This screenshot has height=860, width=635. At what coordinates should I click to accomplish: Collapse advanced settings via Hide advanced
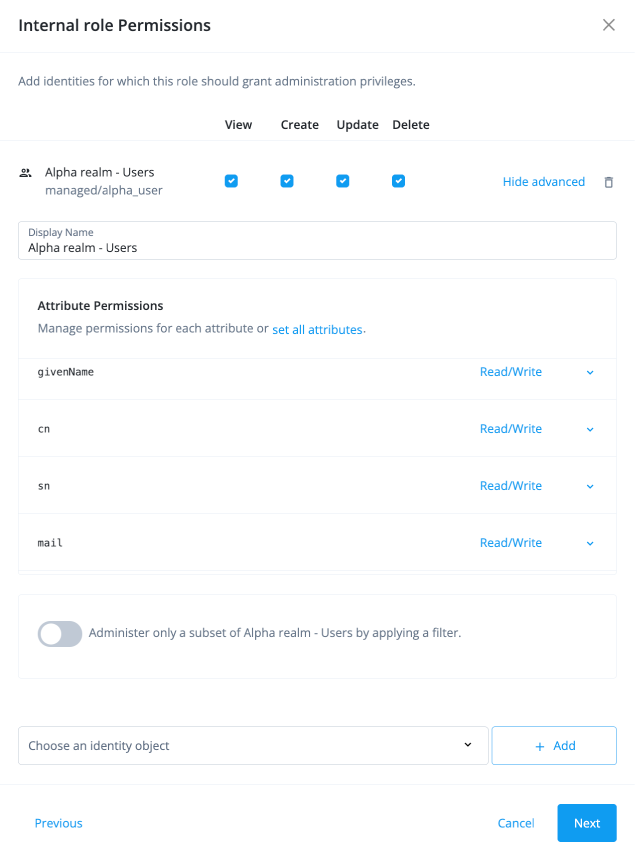coord(544,181)
